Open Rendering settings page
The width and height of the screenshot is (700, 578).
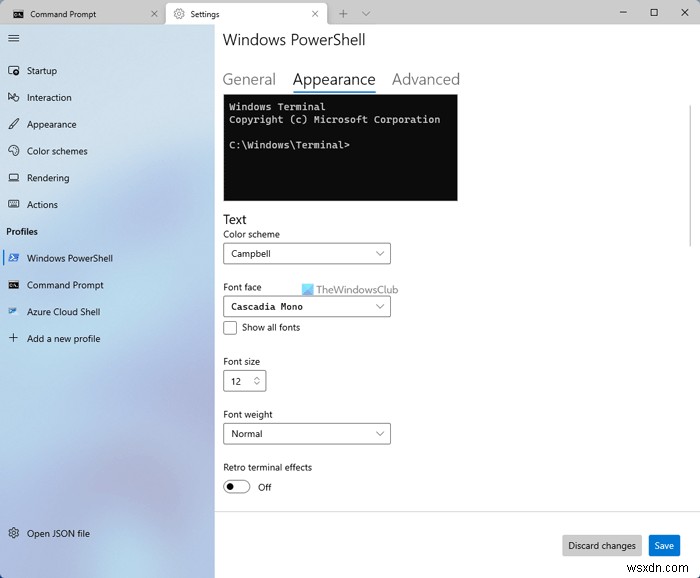pyautogui.click(x=107, y=178)
